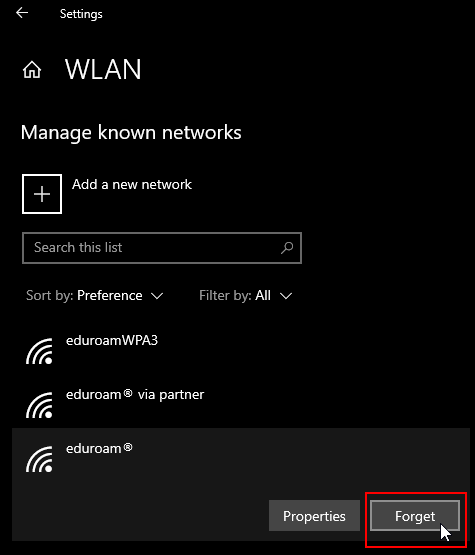Expand the Filter by chevron arrow
The width and height of the screenshot is (475, 555).
(286, 296)
